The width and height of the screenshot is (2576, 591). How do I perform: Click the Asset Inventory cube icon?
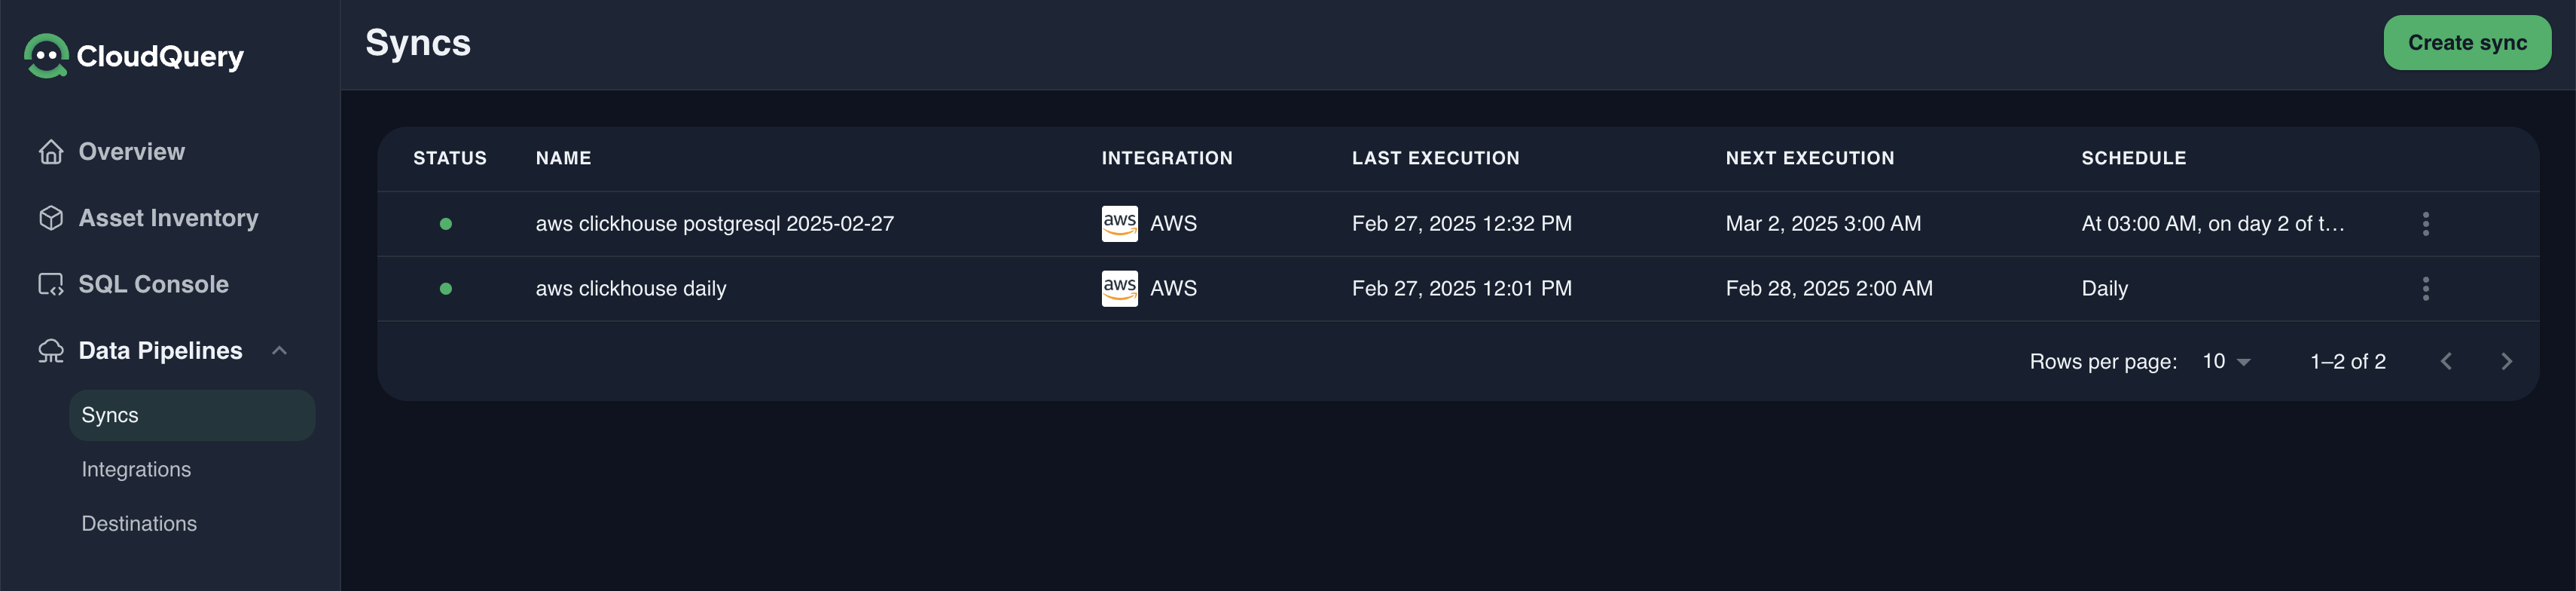tap(51, 218)
